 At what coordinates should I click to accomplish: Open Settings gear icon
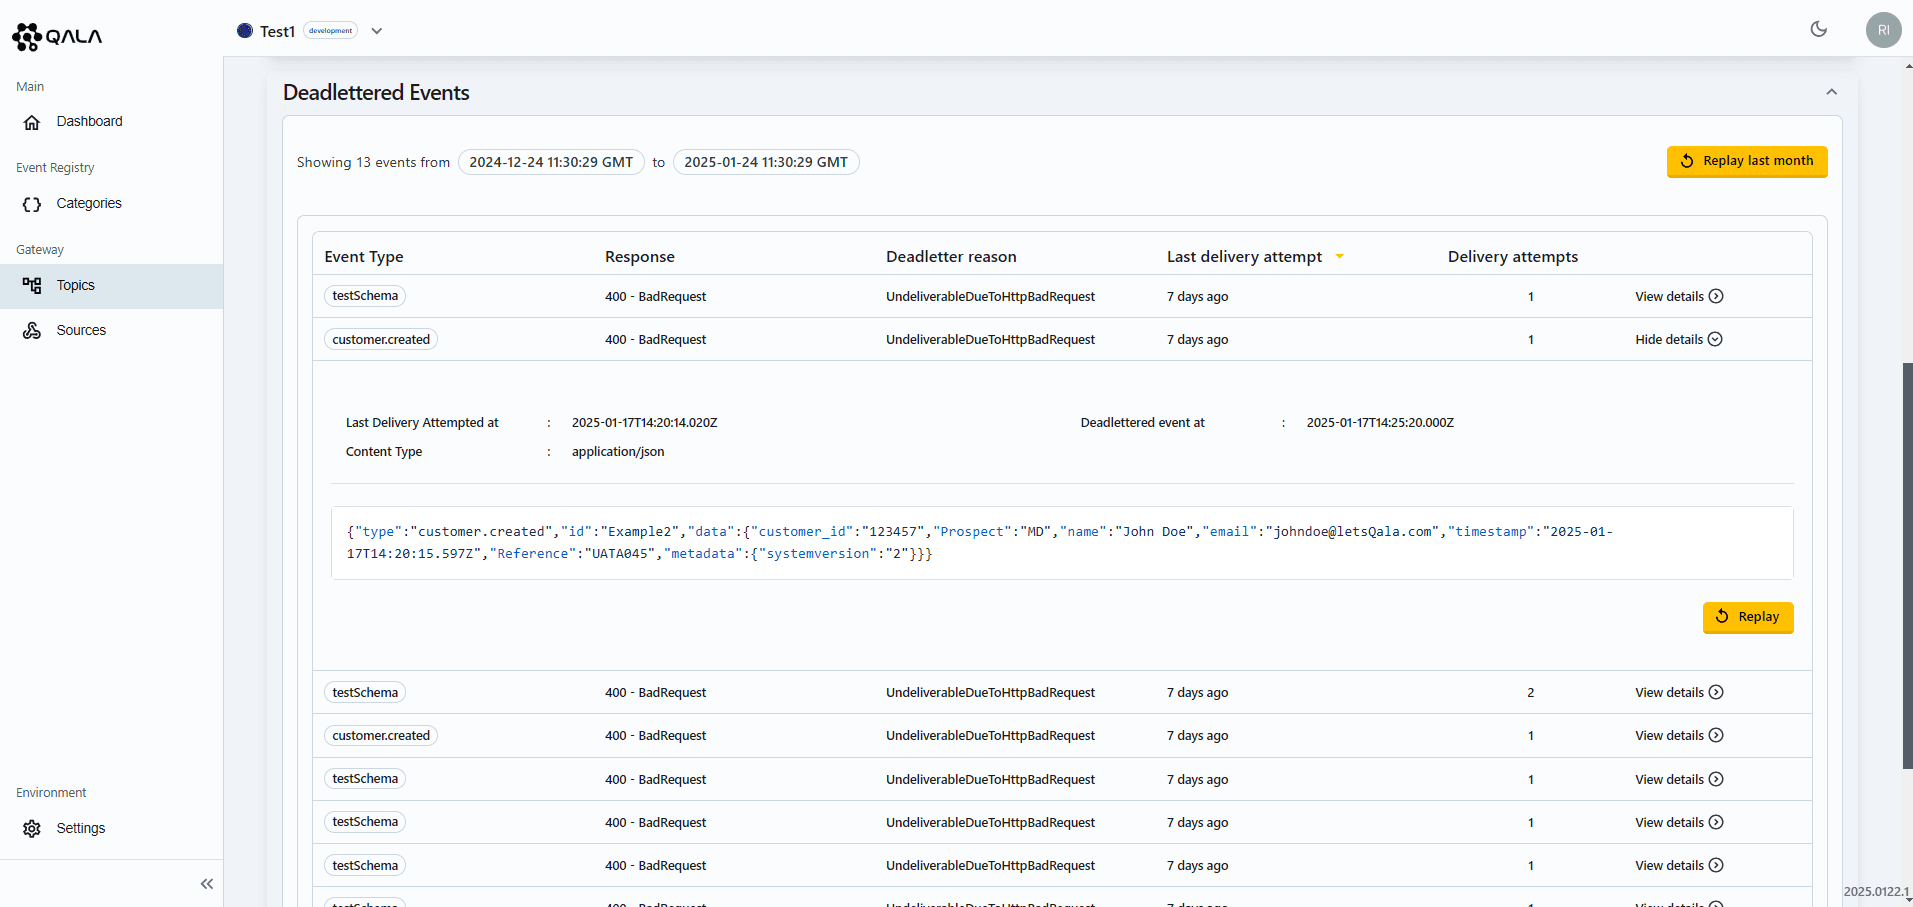pos(32,829)
